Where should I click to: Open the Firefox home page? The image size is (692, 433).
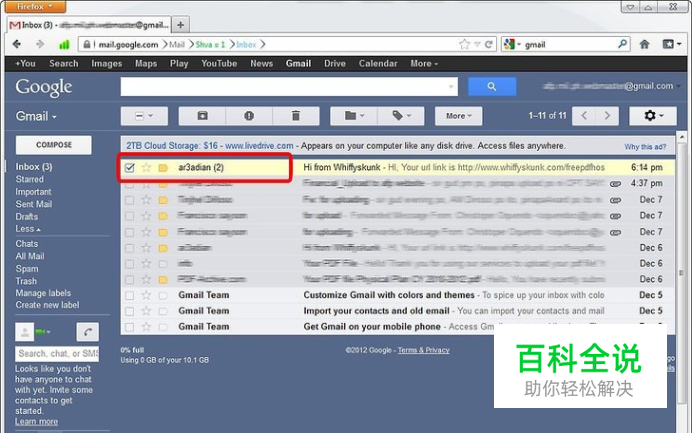644,44
